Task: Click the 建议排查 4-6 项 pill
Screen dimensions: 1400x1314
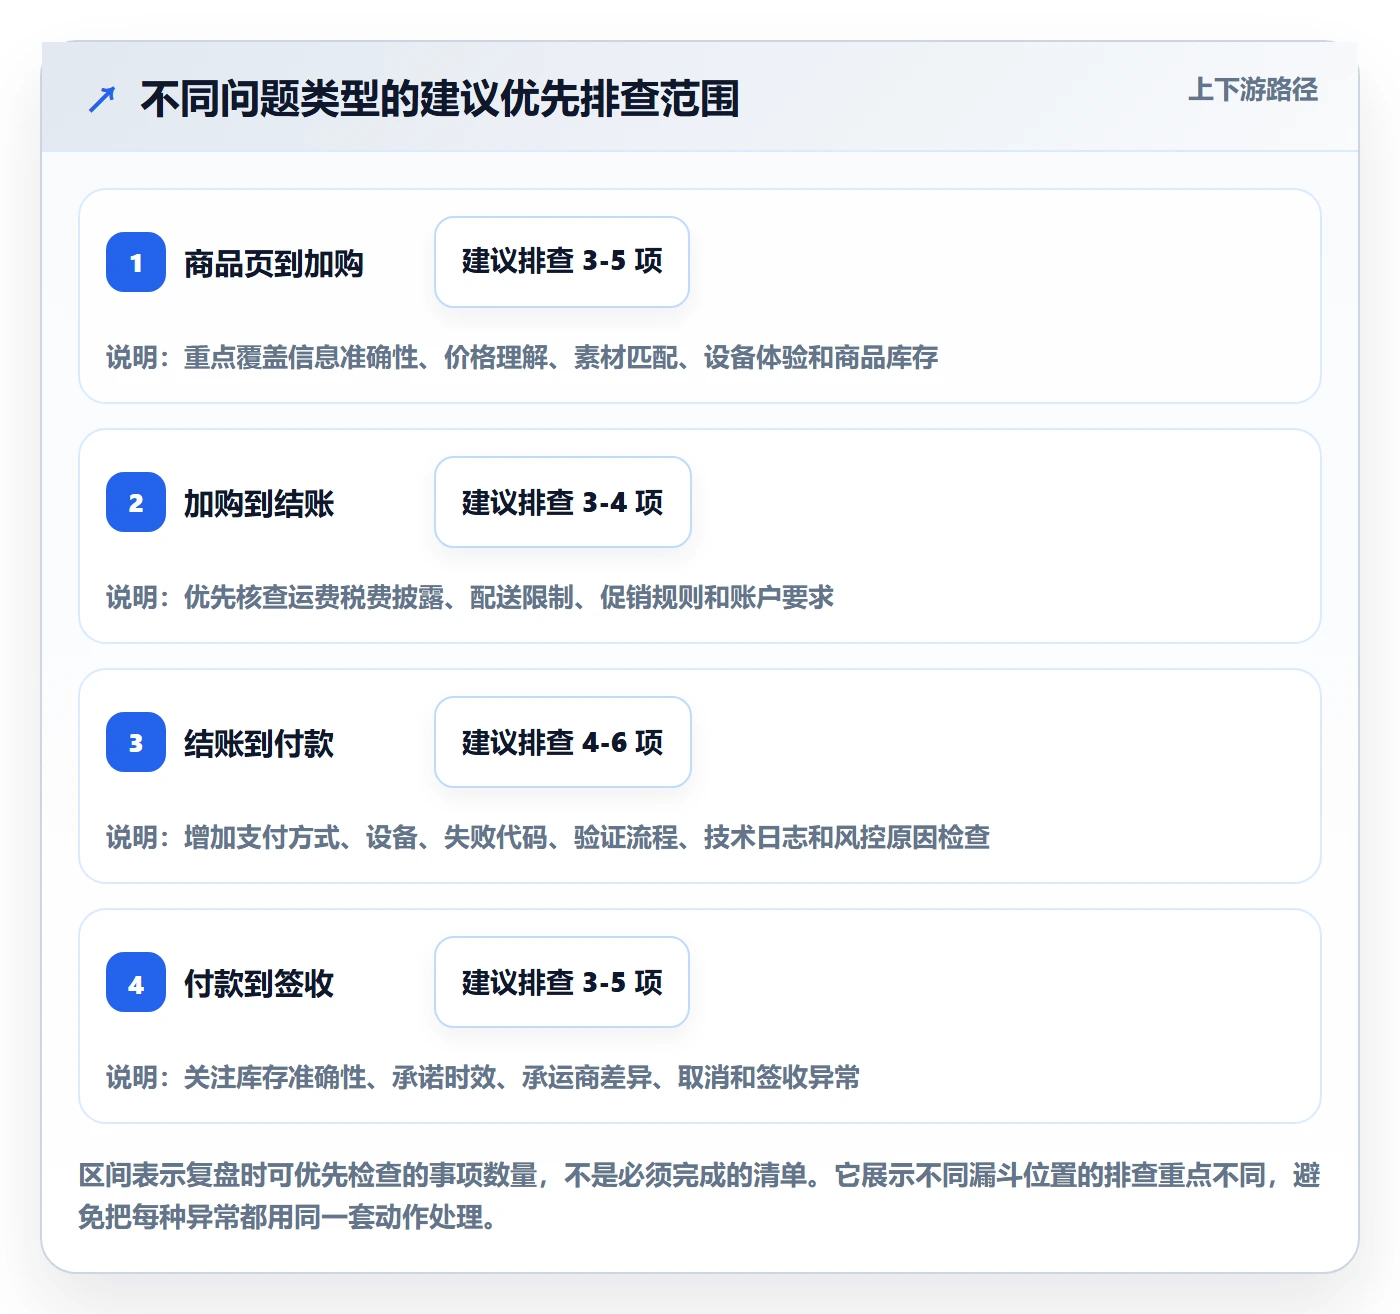Action: click(563, 742)
